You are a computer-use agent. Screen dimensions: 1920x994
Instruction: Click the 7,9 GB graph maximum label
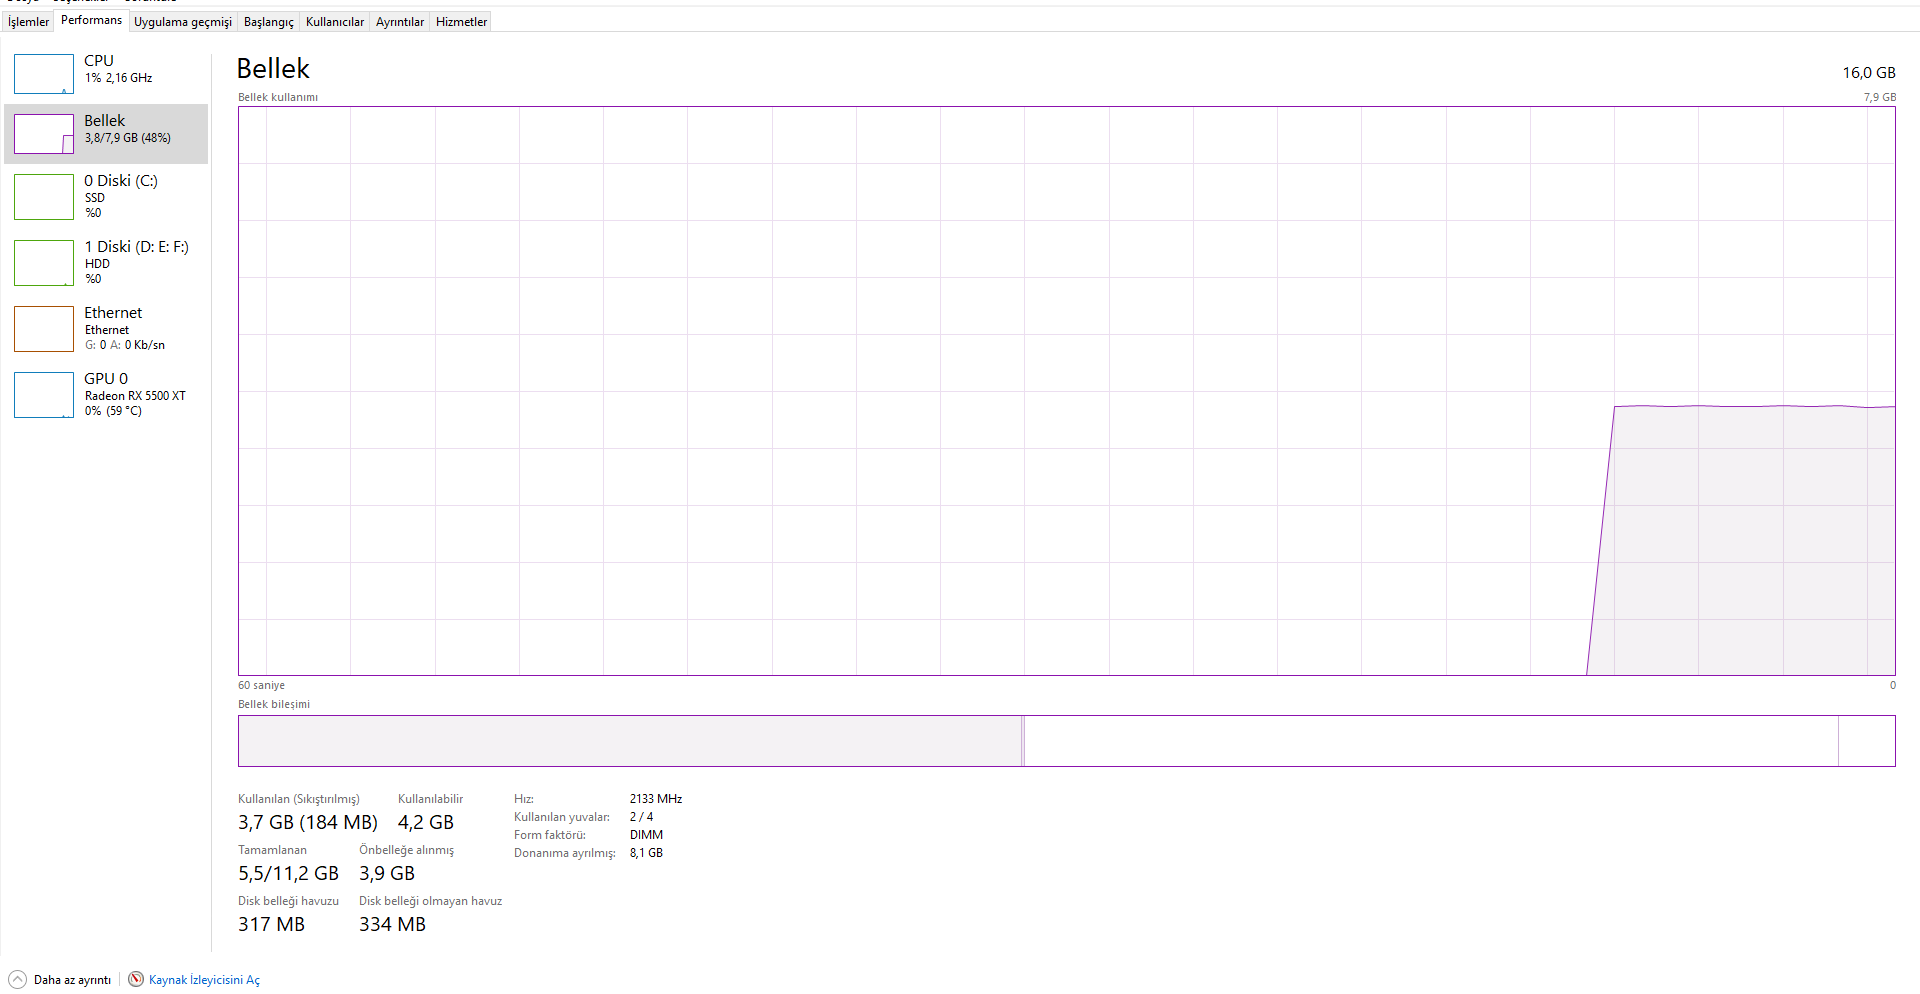click(1880, 98)
